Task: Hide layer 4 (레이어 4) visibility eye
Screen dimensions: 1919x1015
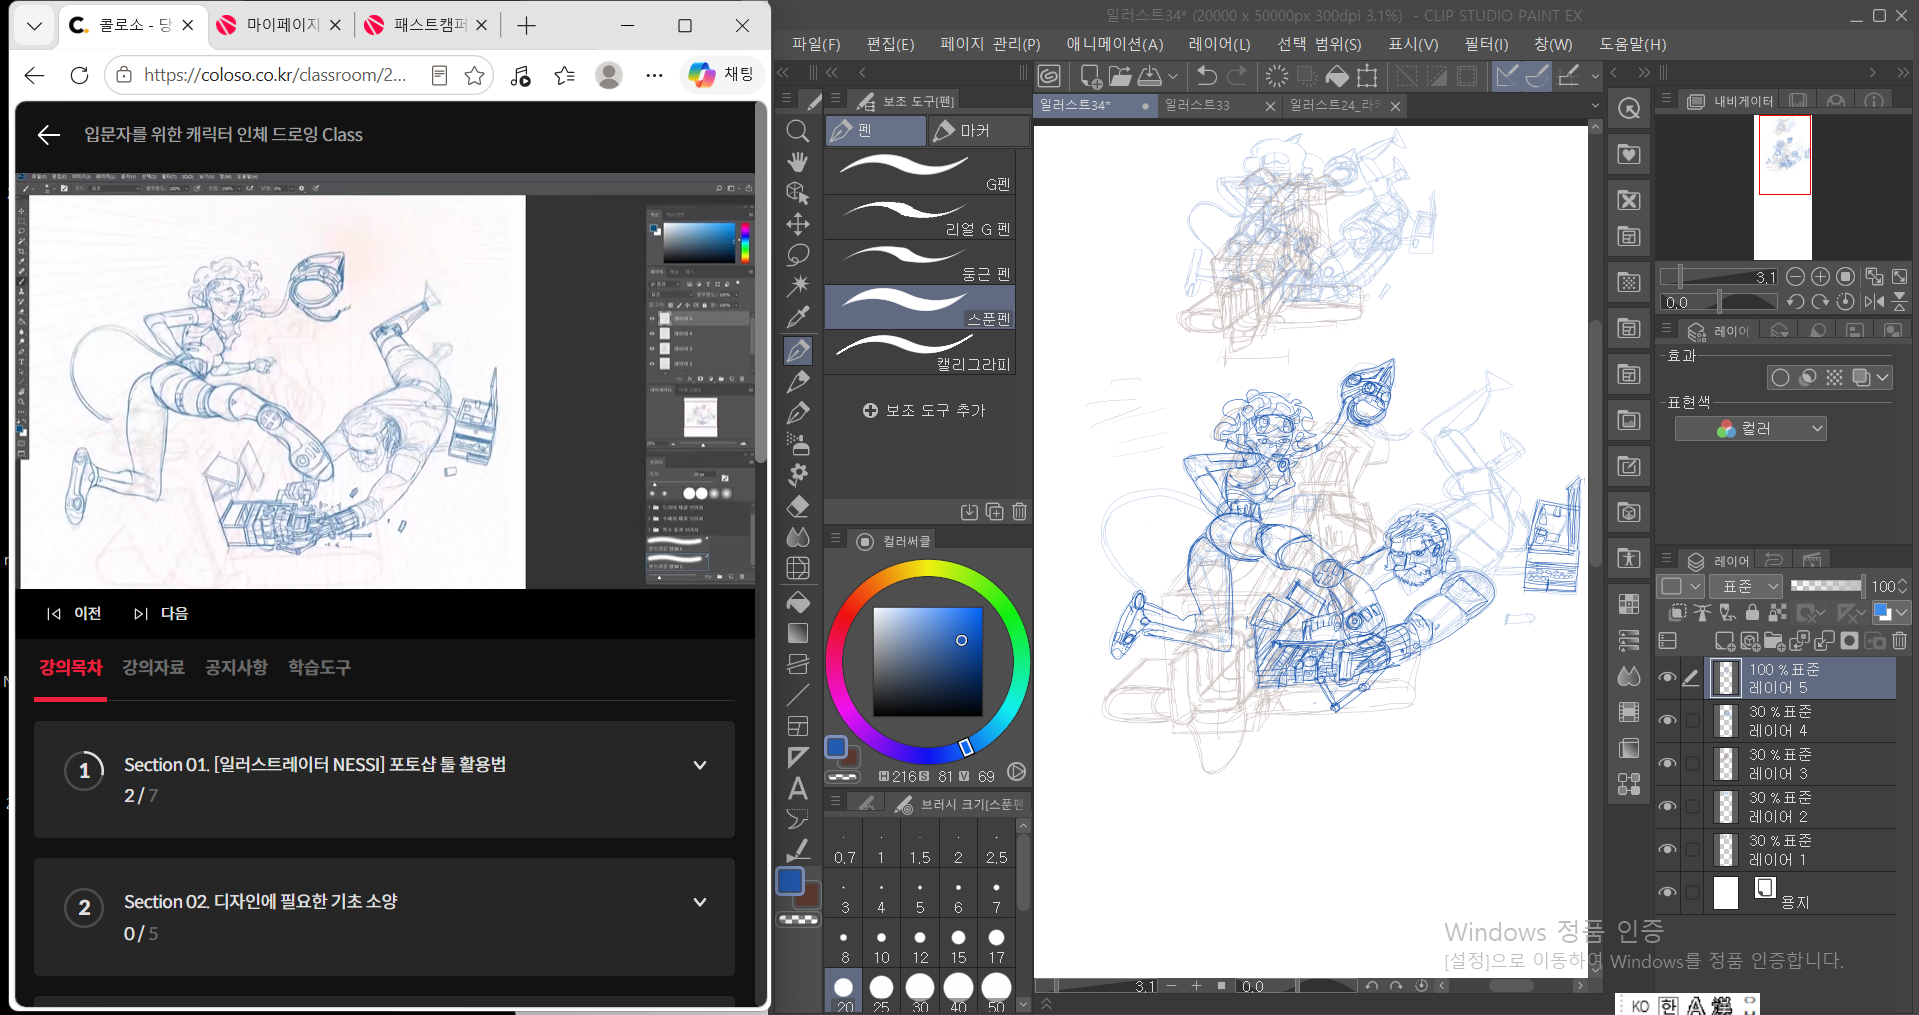Action: coord(1667,721)
